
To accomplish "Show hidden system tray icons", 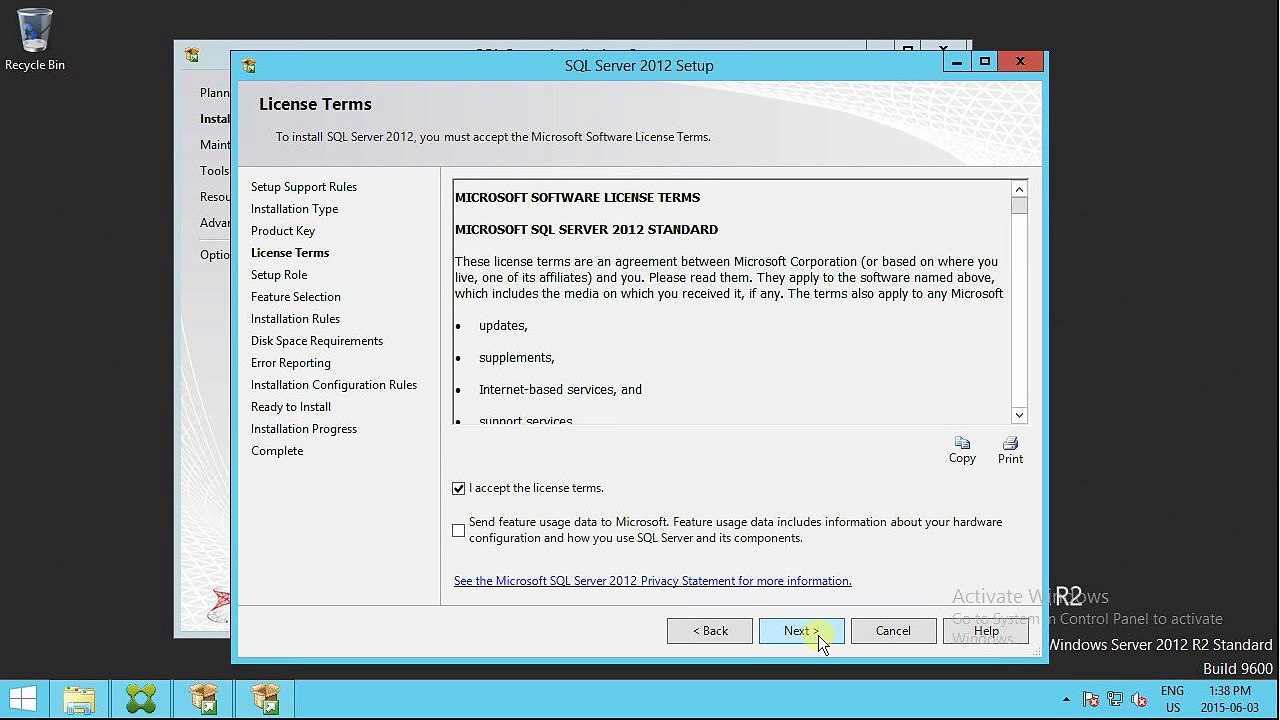I will pyautogui.click(x=1066, y=700).
